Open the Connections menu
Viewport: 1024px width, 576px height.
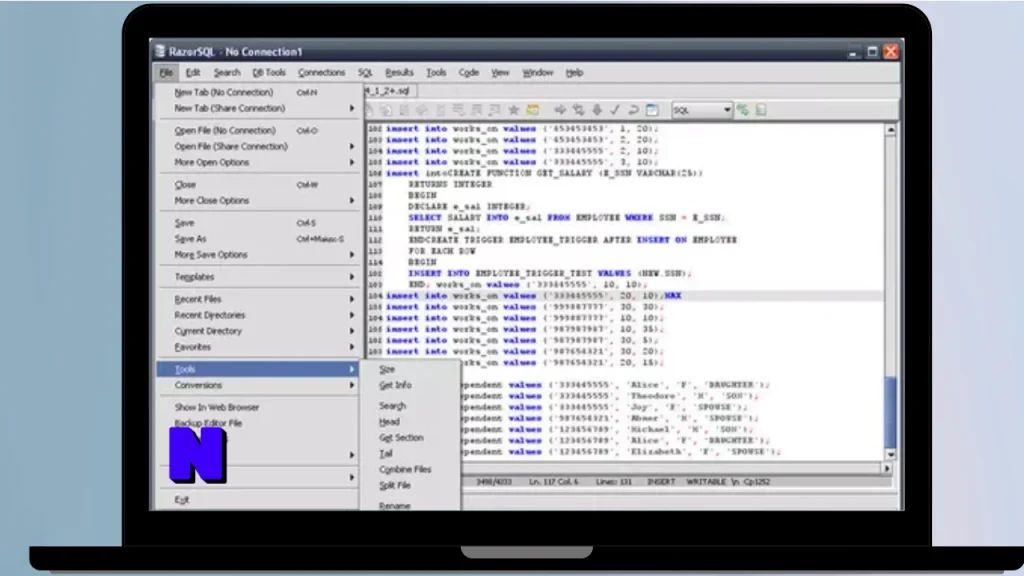pos(321,72)
